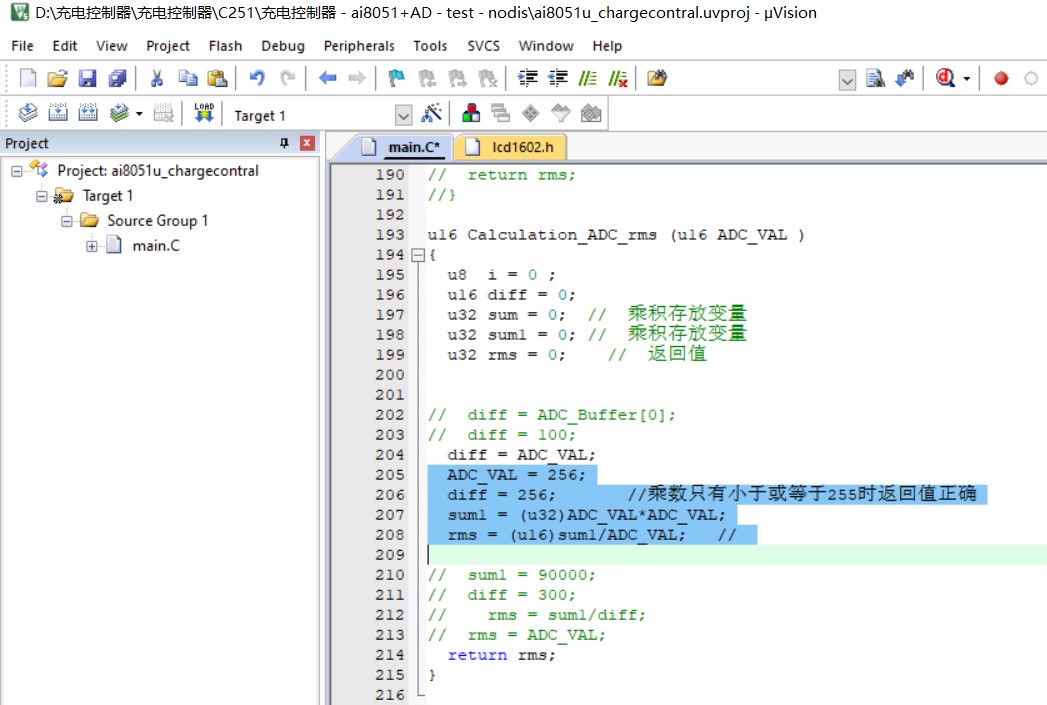This screenshot has height=705, width=1047.
Task: Place cursor on line 214 return statement
Action: 500,655
